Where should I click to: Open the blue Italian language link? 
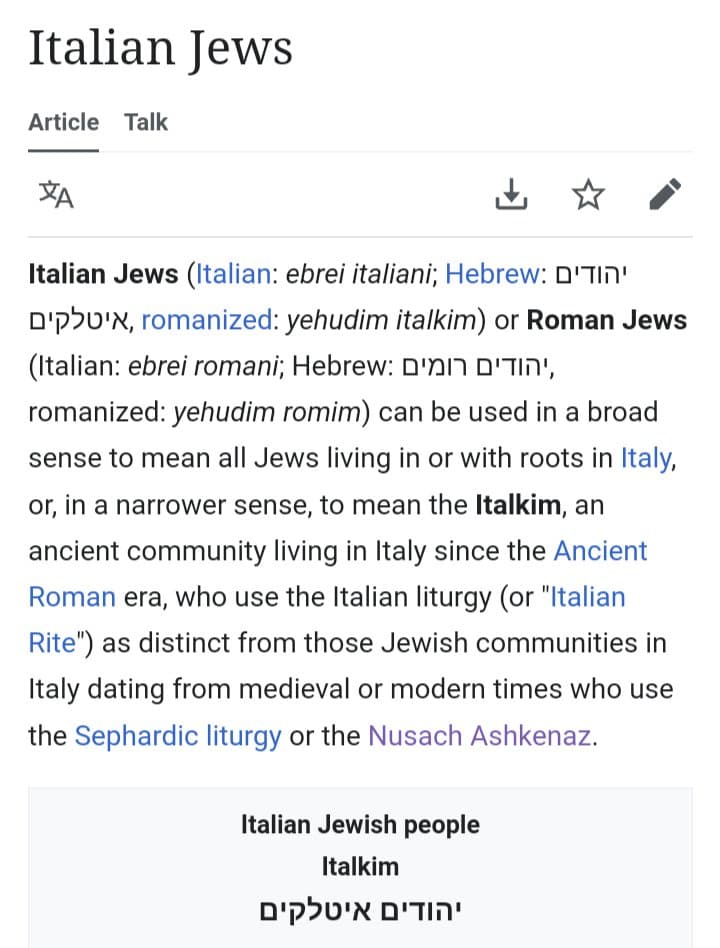click(234, 273)
